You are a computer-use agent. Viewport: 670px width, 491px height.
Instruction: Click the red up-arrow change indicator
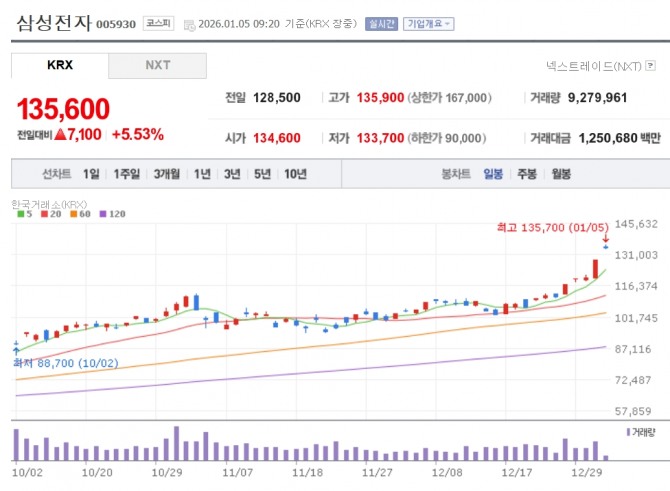click(x=60, y=134)
